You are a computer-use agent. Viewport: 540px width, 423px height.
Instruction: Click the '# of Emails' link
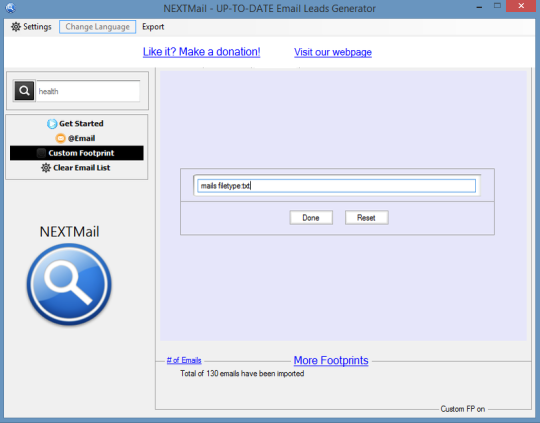[184, 360]
